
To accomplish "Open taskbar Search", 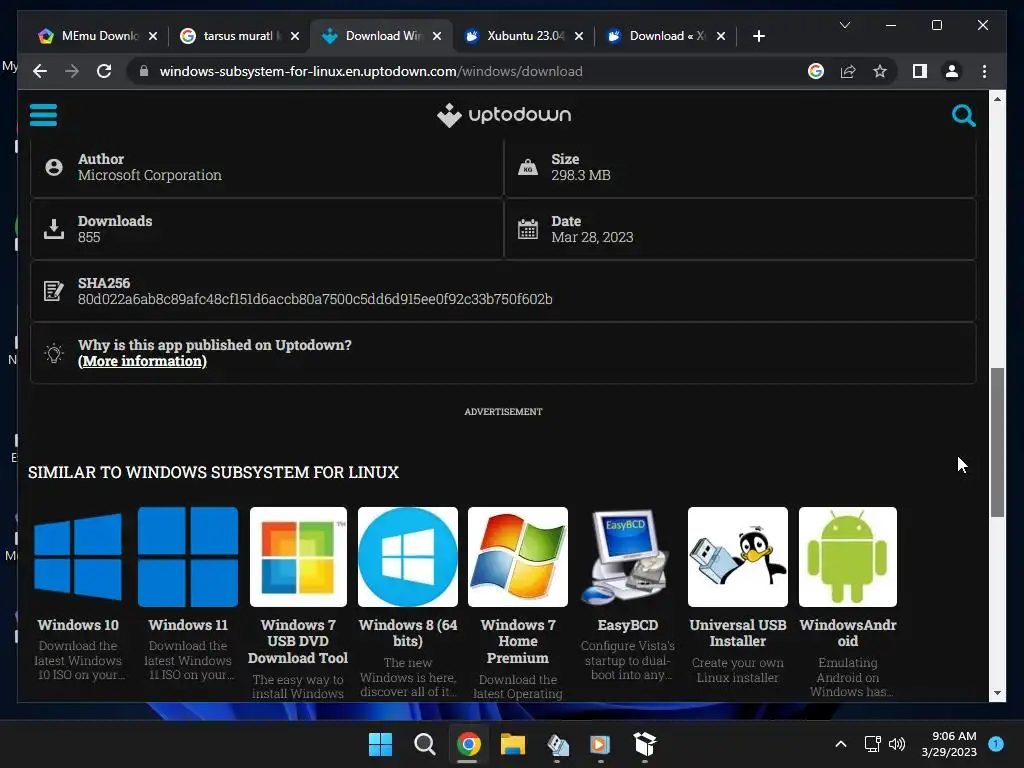I will [x=424, y=744].
